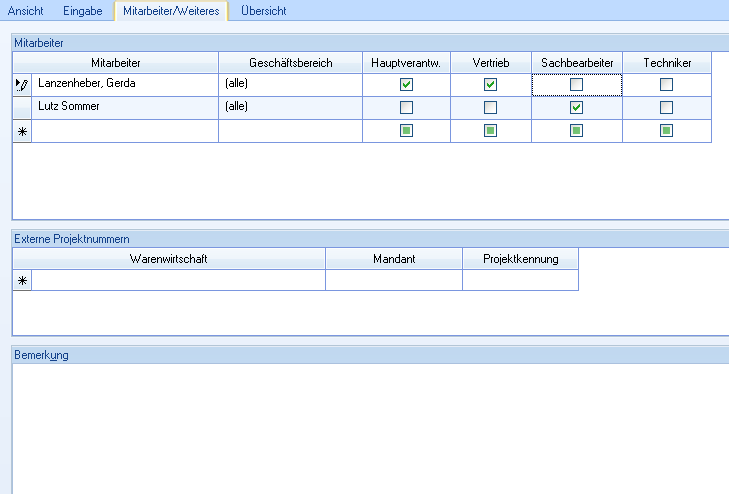The height and width of the screenshot is (494, 729).
Task: Uncheck Vertrieb for Lanzenheber, Gerda
Action: pos(490,85)
